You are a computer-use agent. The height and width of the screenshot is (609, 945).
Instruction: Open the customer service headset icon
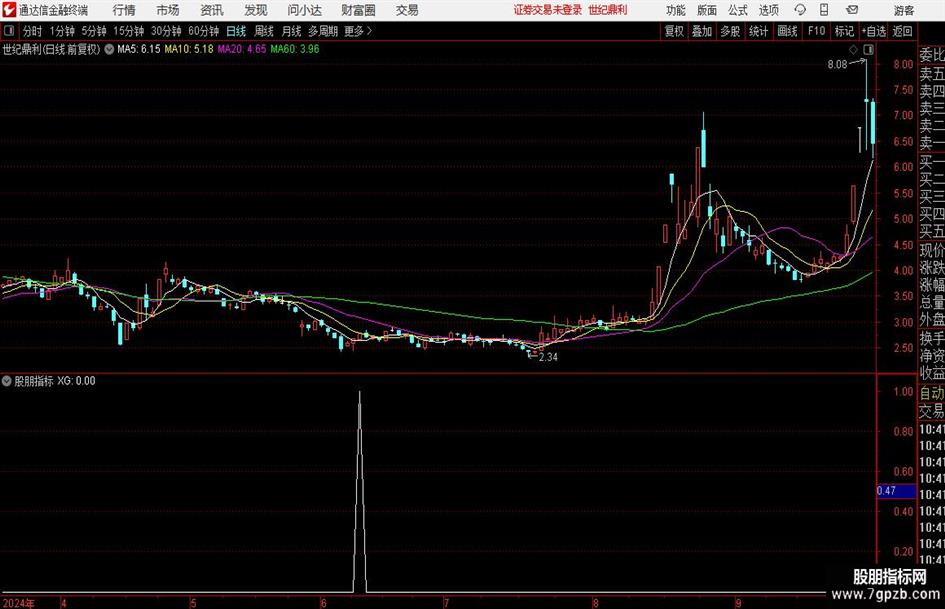coord(800,10)
